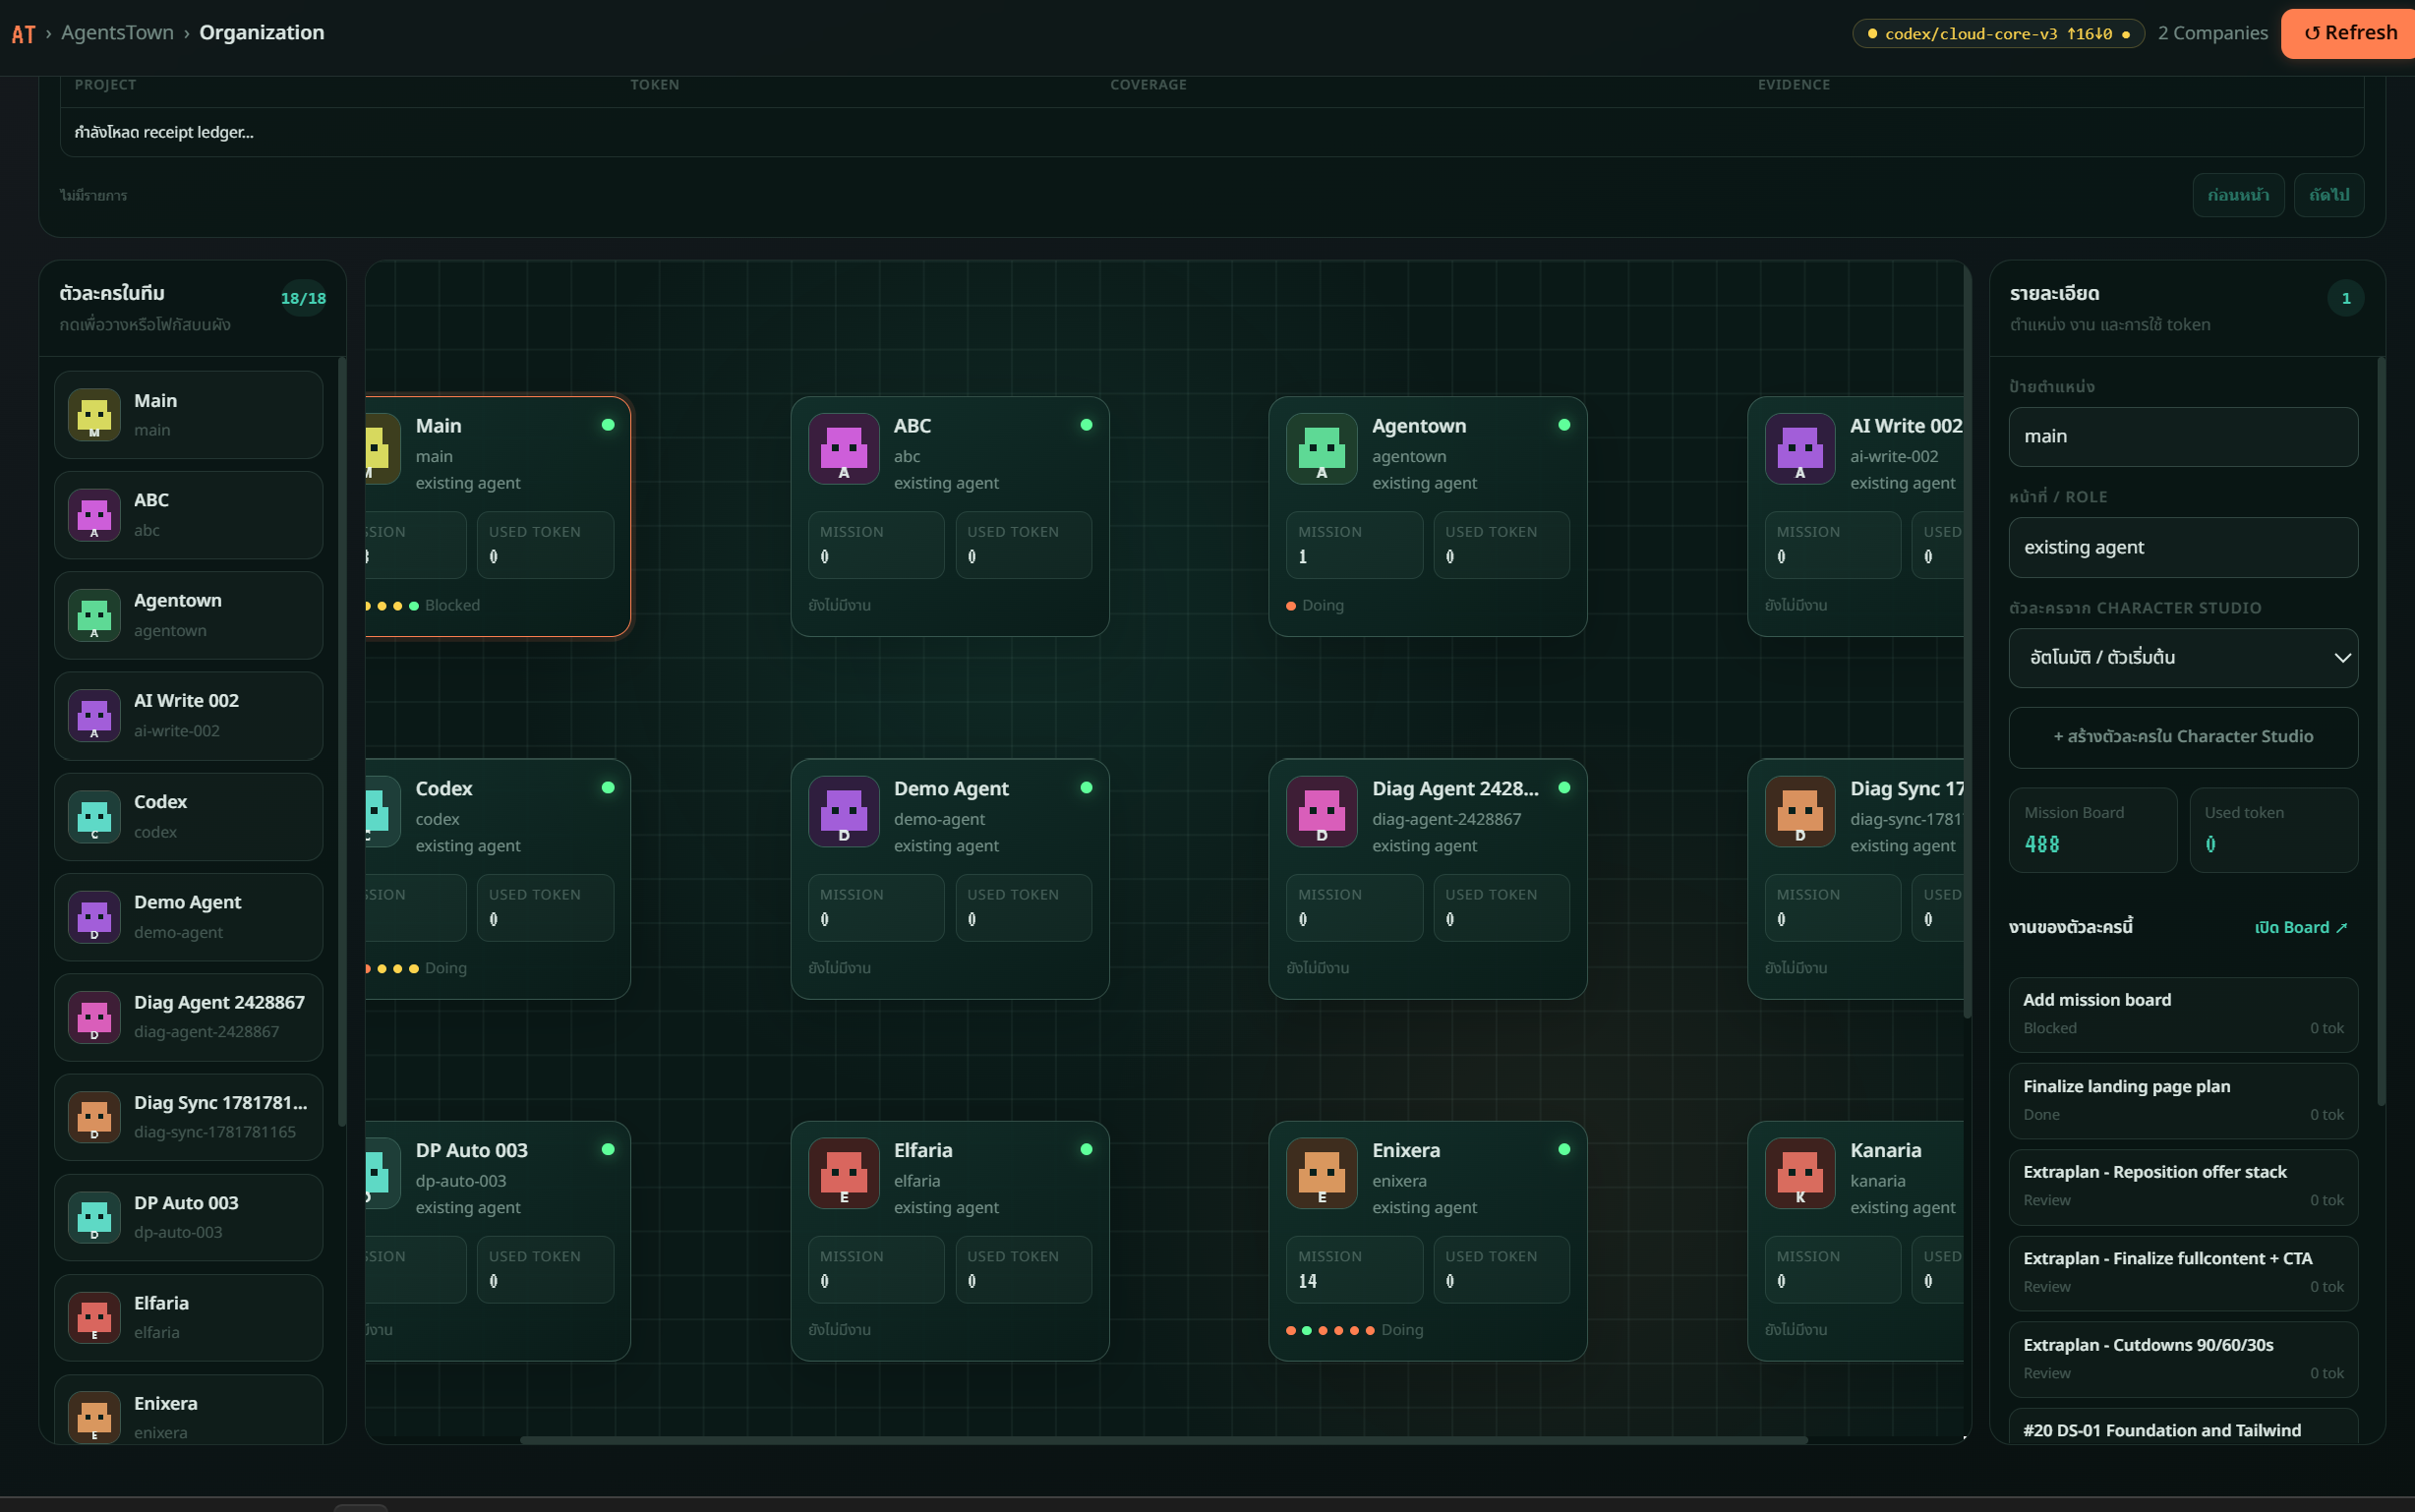Click Enixera card avatar on the canvas
Viewport: 2415px width, 1512px height.
pyautogui.click(x=1322, y=1173)
